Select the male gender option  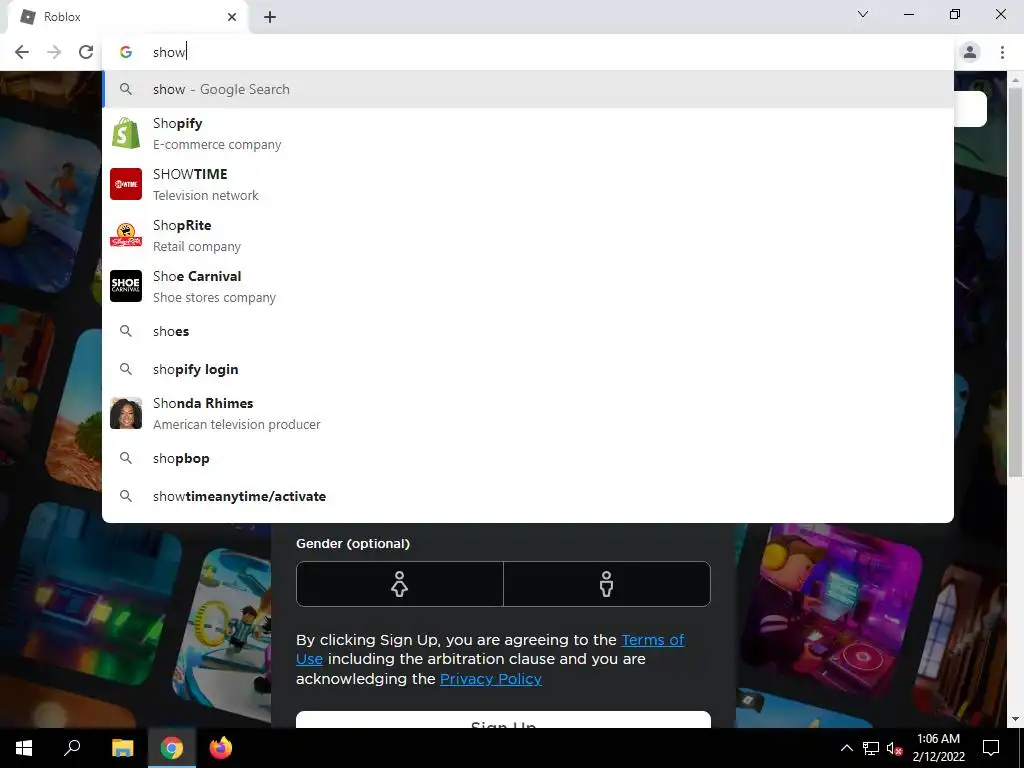pos(607,584)
